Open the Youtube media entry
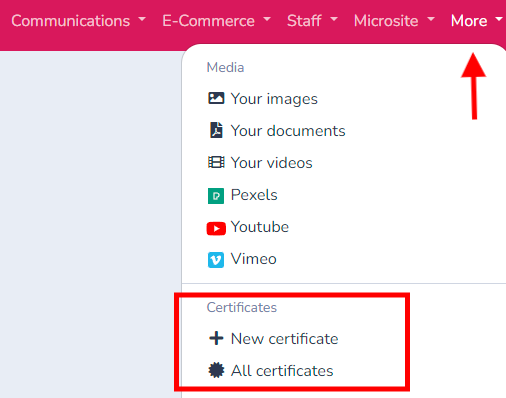506x398 pixels. click(248, 227)
